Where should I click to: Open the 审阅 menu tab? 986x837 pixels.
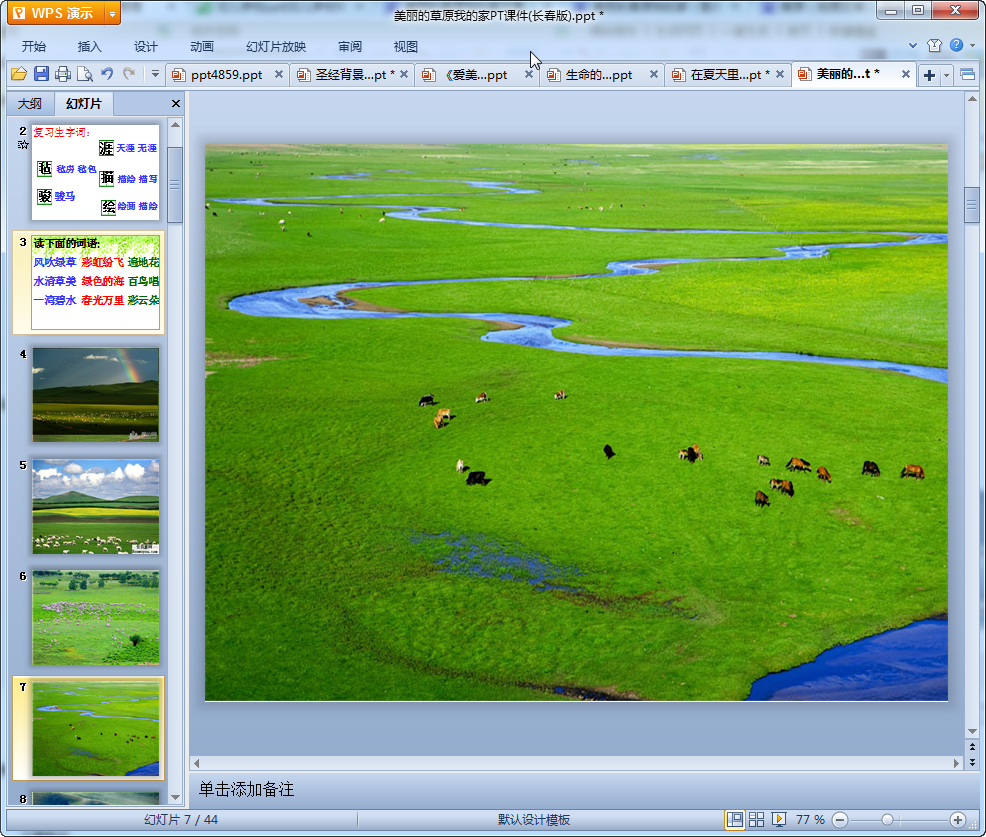click(350, 47)
